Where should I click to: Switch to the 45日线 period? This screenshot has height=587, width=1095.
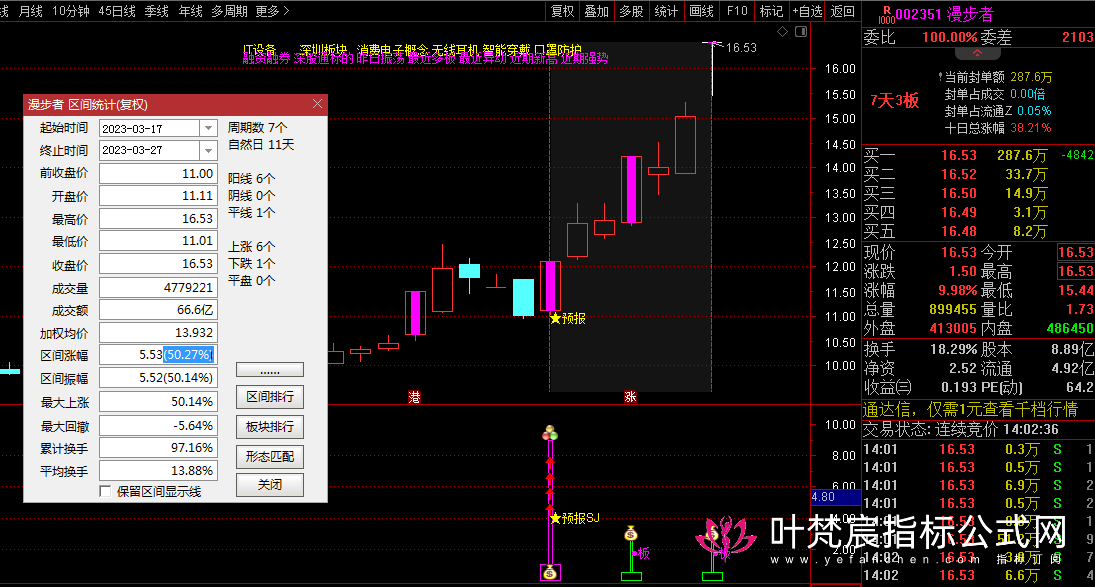(117, 11)
